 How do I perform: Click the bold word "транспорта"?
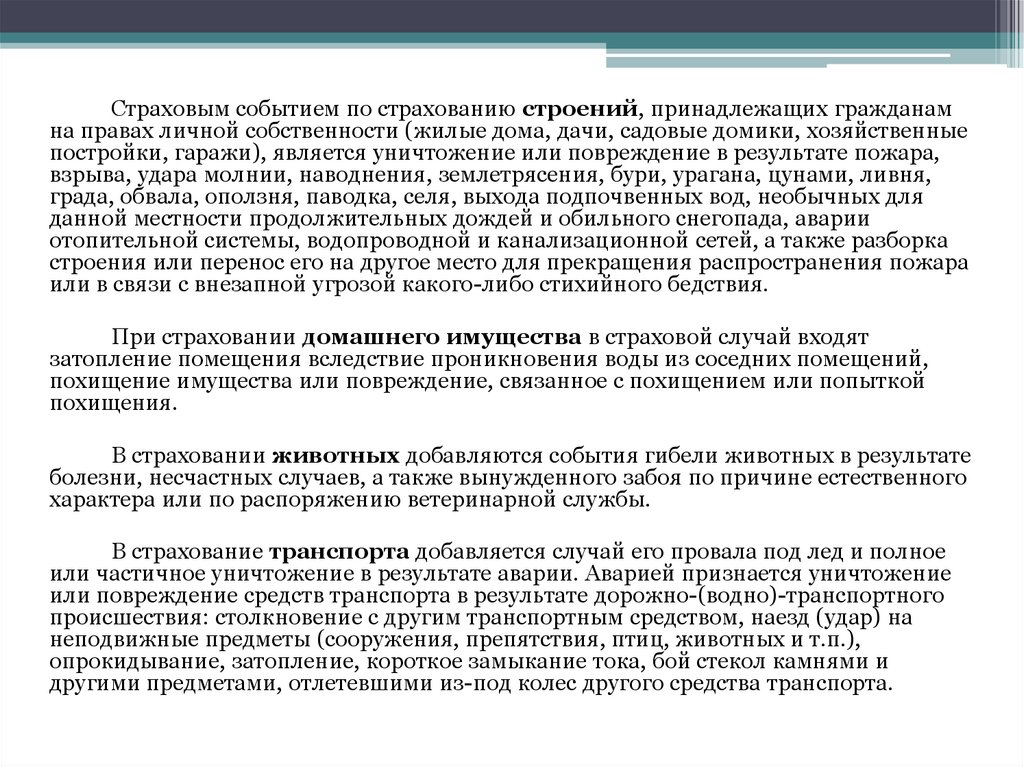[x=339, y=551]
